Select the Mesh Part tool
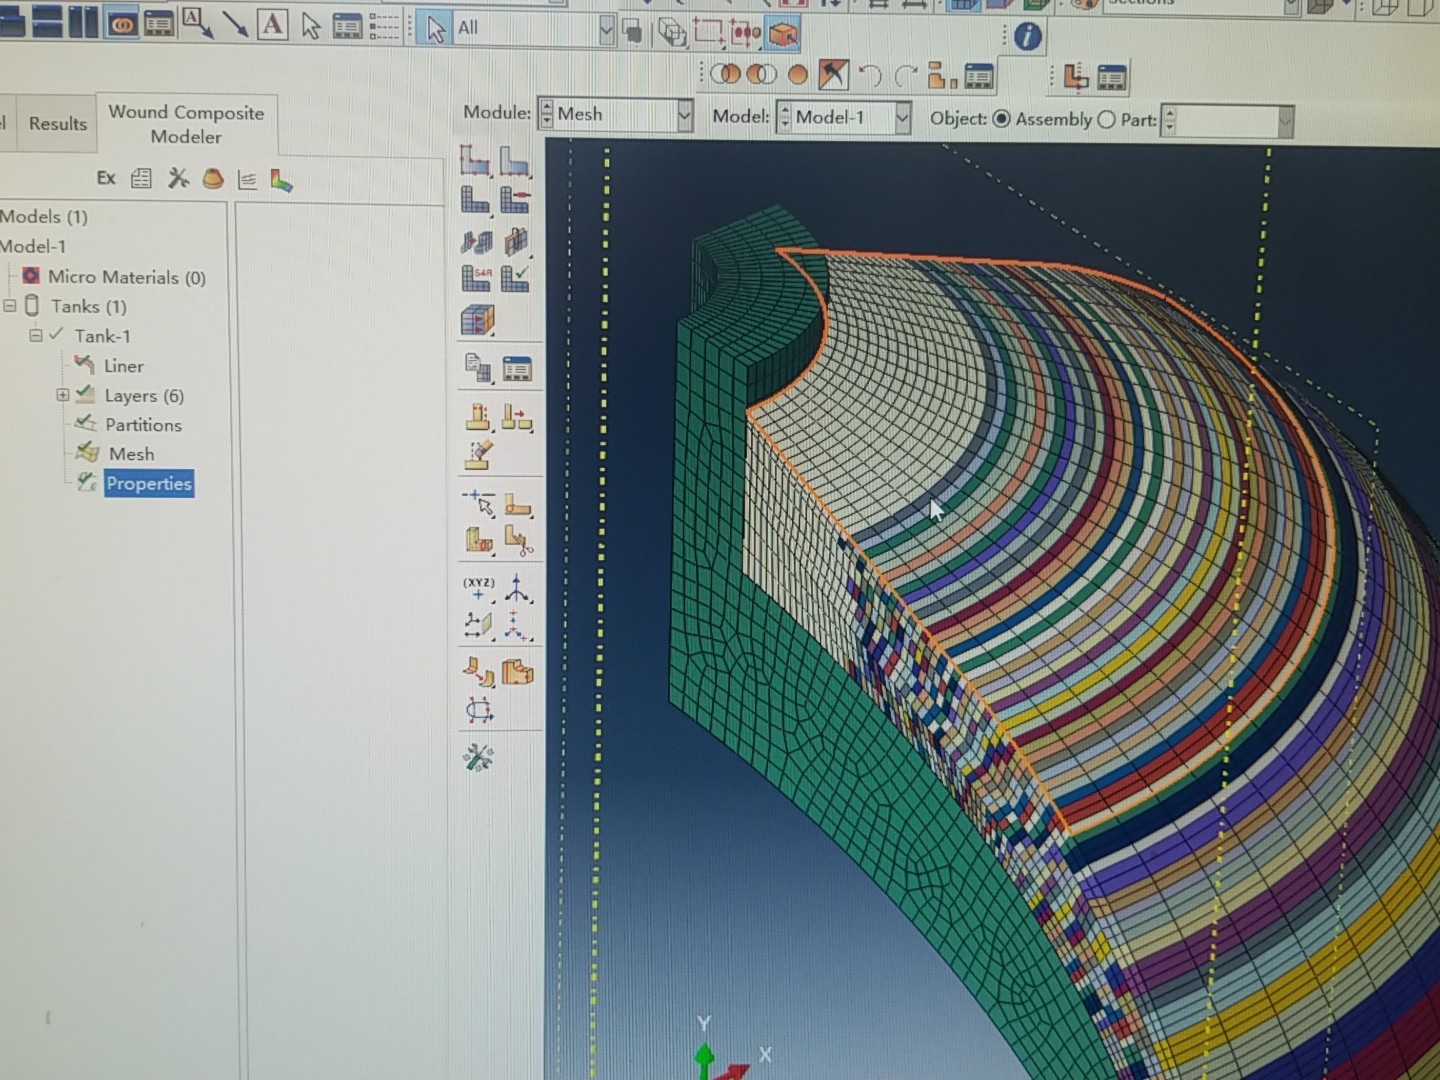The height and width of the screenshot is (1080, 1440). (472, 200)
